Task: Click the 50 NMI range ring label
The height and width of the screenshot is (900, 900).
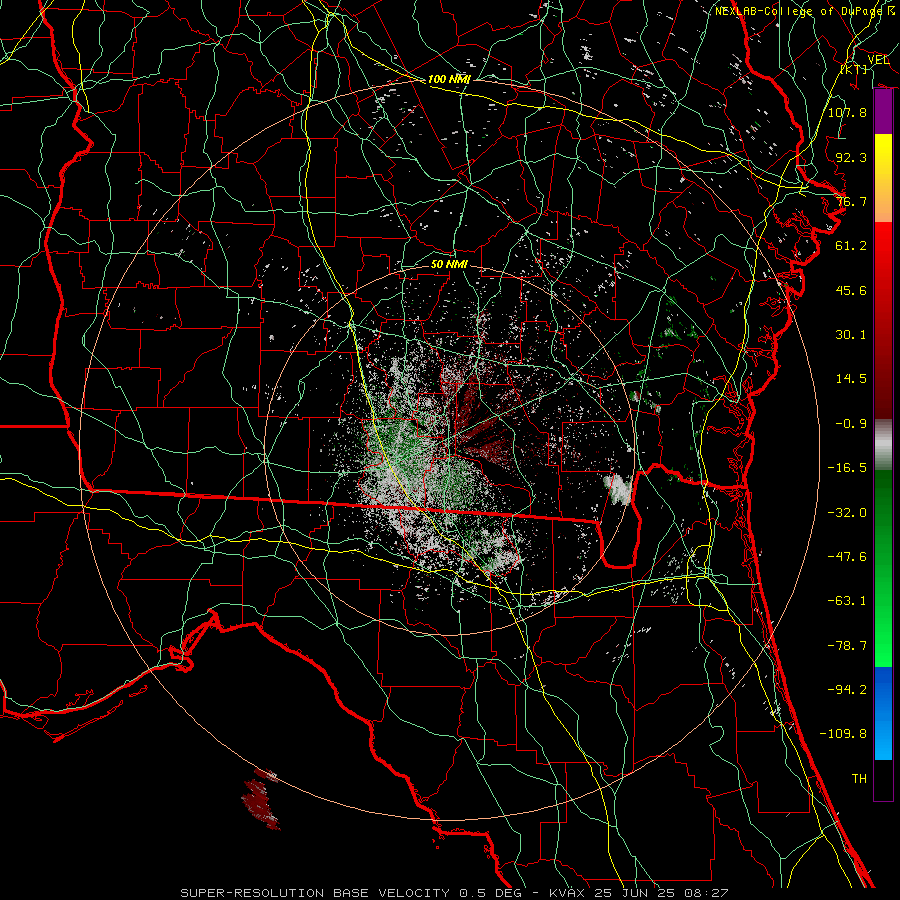Action: (449, 264)
